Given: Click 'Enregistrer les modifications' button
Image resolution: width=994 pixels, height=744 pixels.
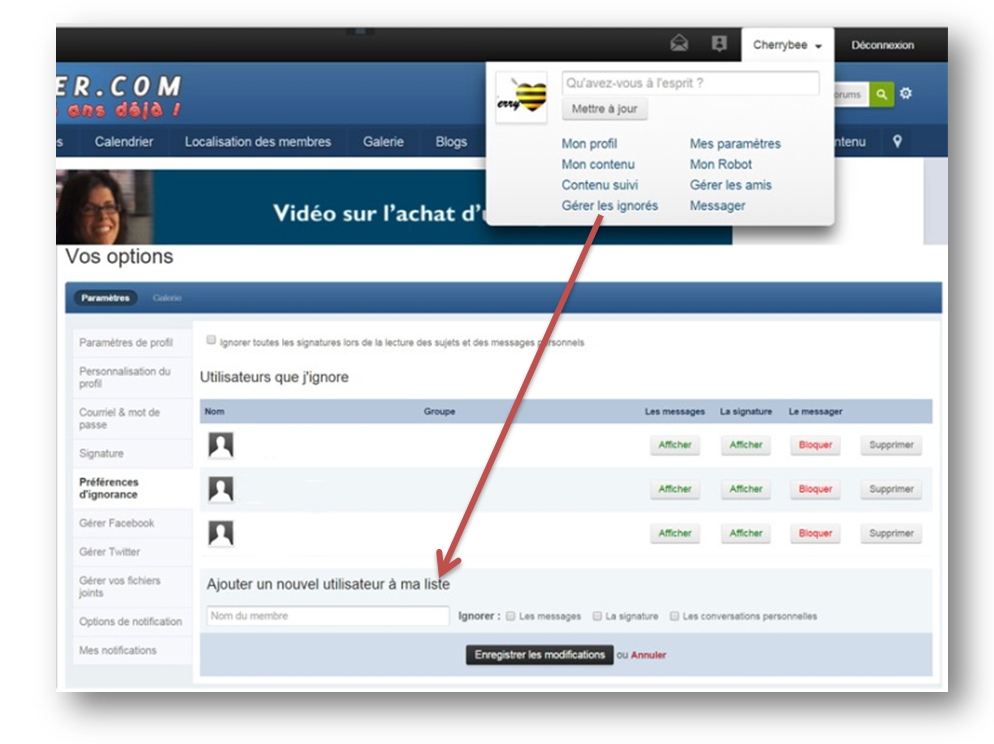Looking at the screenshot, I should pyautogui.click(x=539, y=655).
